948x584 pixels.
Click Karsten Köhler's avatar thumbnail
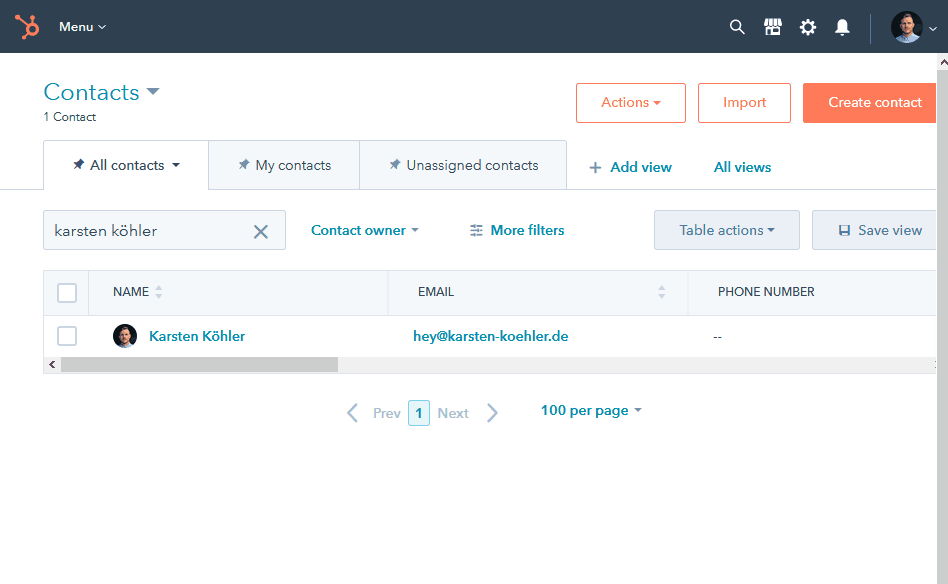coord(124,336)
